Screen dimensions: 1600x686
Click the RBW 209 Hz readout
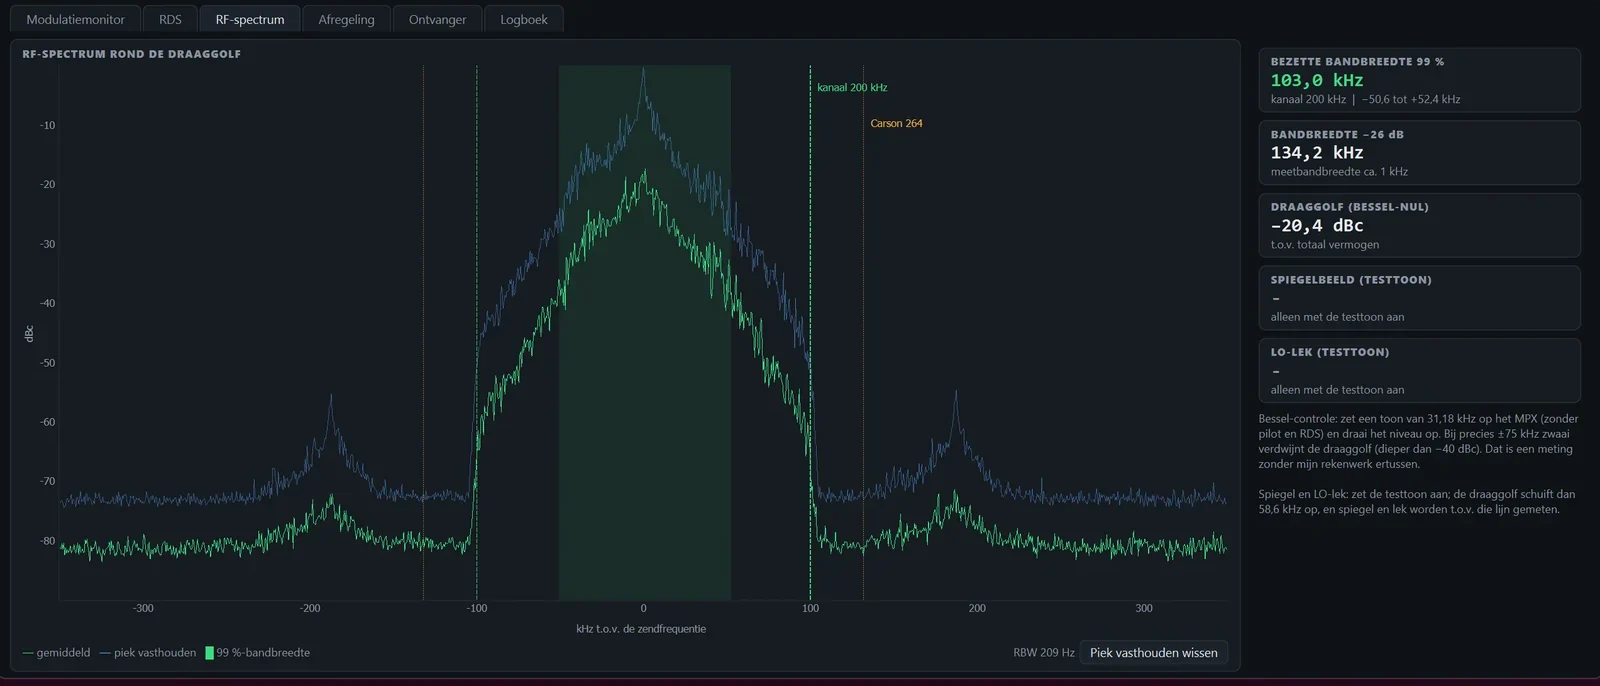click(x=1043, y=653)
